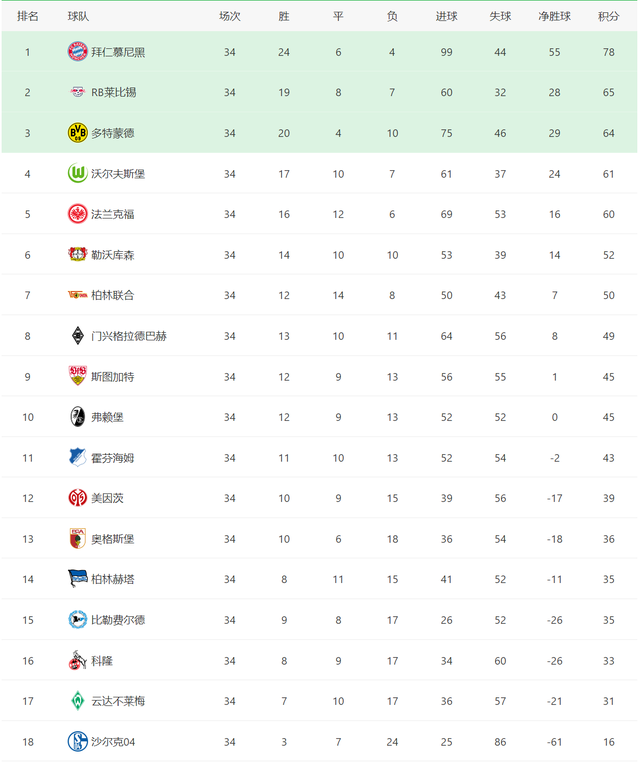Click the Eintracht Frankfurt eagle crest
The width and height of the screenshot is (640, 765).
[x=77, y=214]
